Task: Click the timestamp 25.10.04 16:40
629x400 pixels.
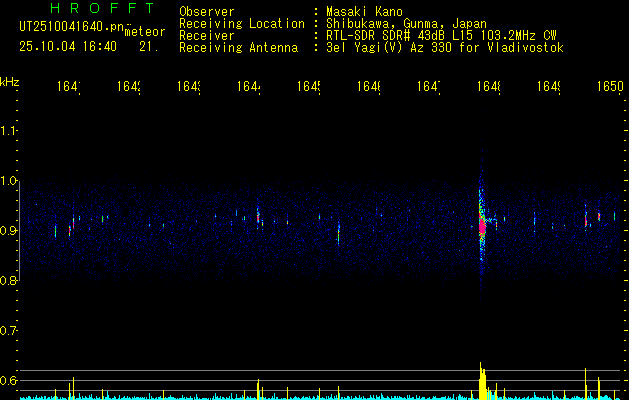Action: coord(68,47)
